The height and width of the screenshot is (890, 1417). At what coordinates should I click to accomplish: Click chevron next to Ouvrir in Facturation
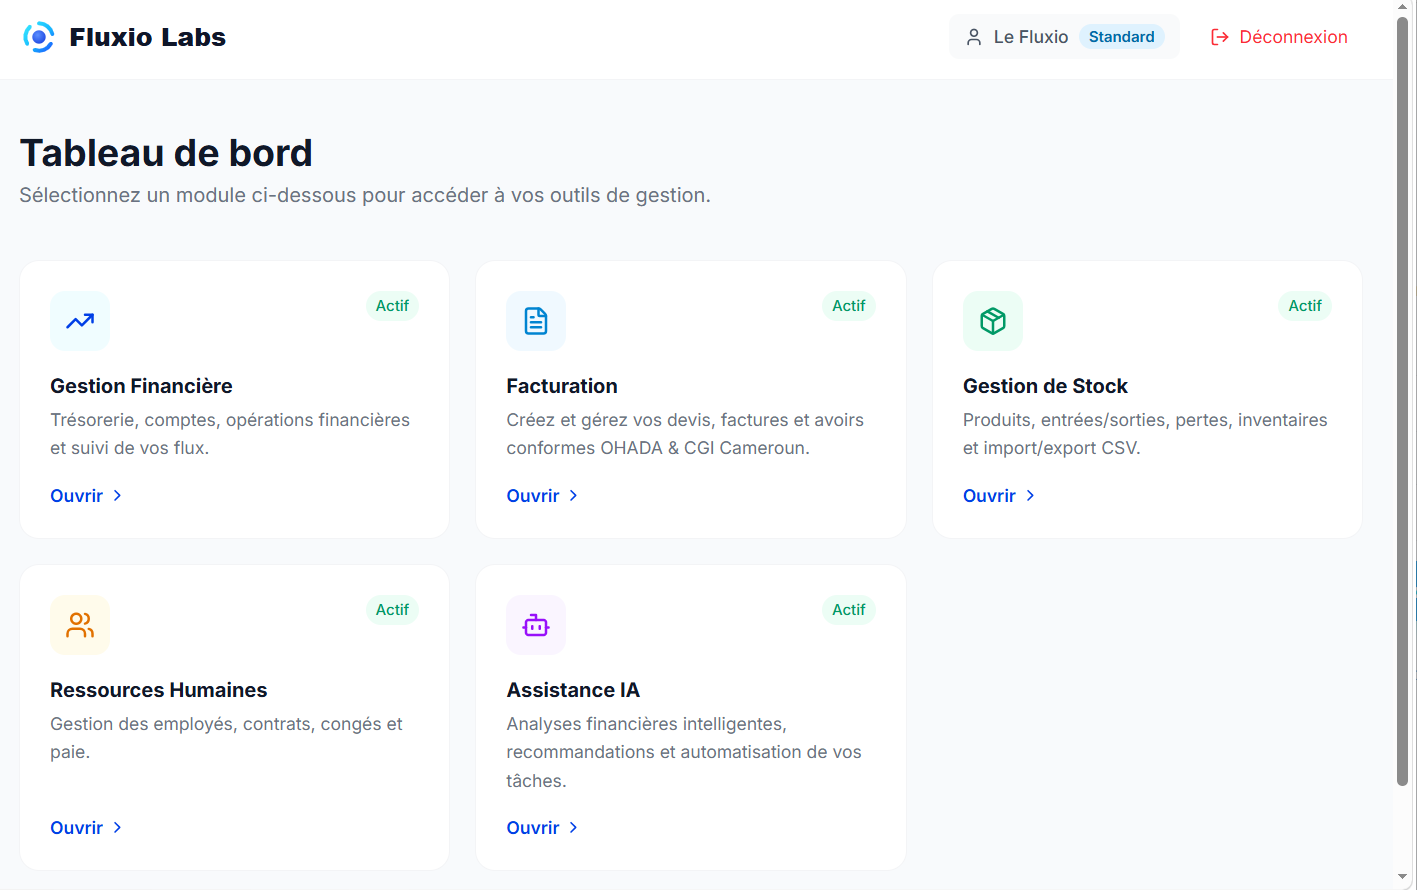(573, 496)
